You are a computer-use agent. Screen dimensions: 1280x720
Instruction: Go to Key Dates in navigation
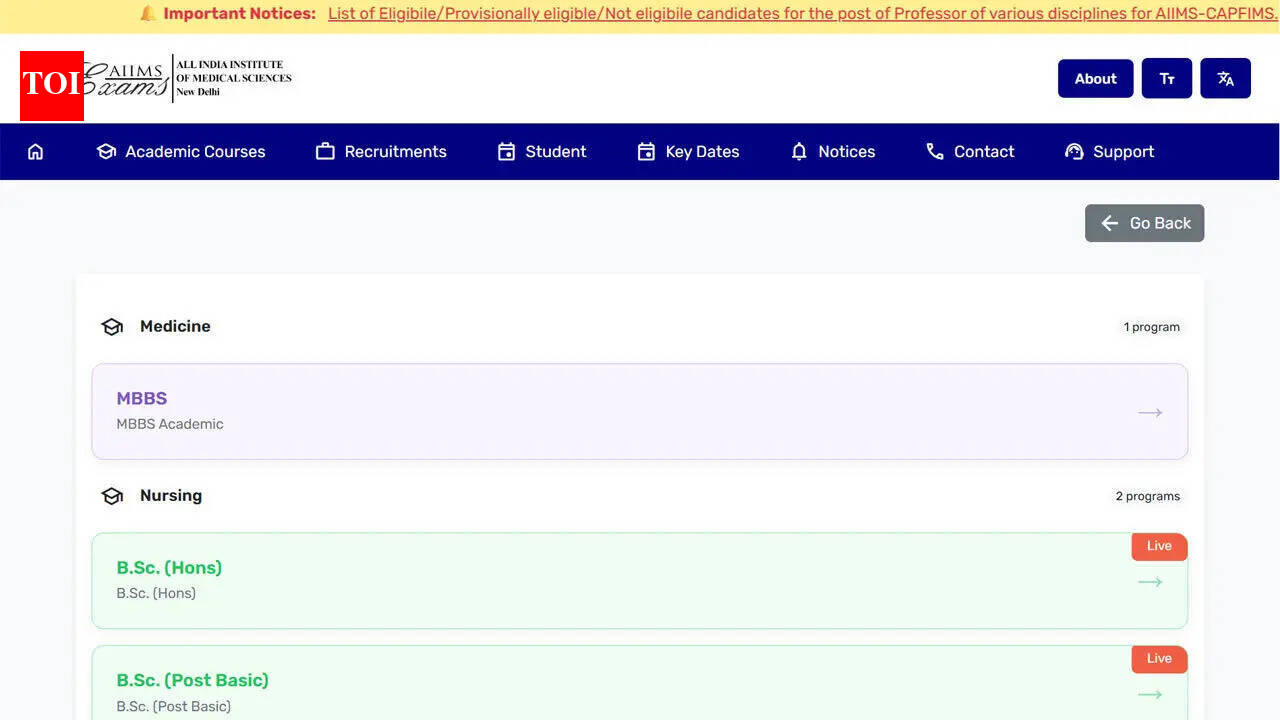point(688,152)
